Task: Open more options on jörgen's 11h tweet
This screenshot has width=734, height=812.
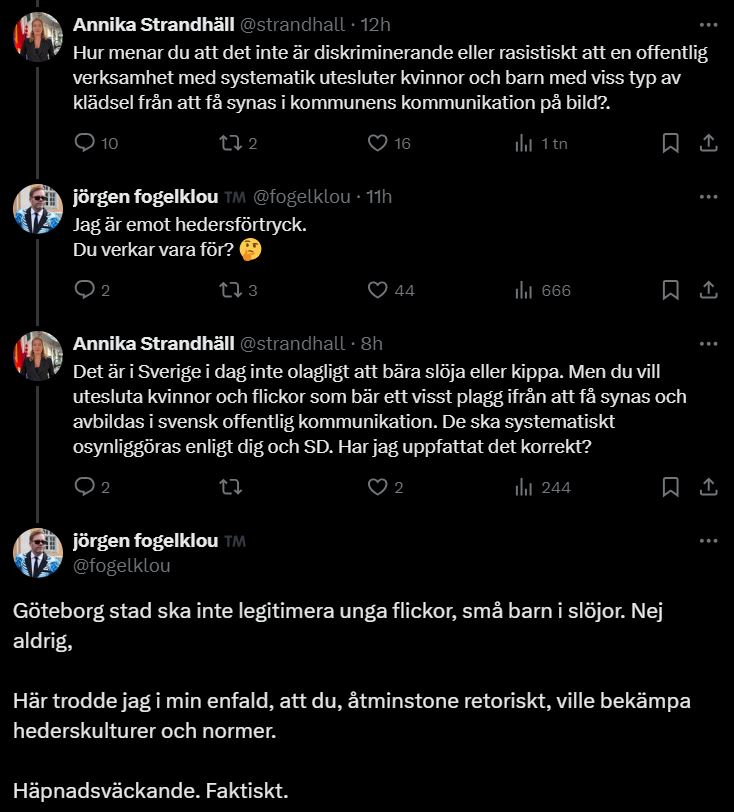Action: coord(708,197)
